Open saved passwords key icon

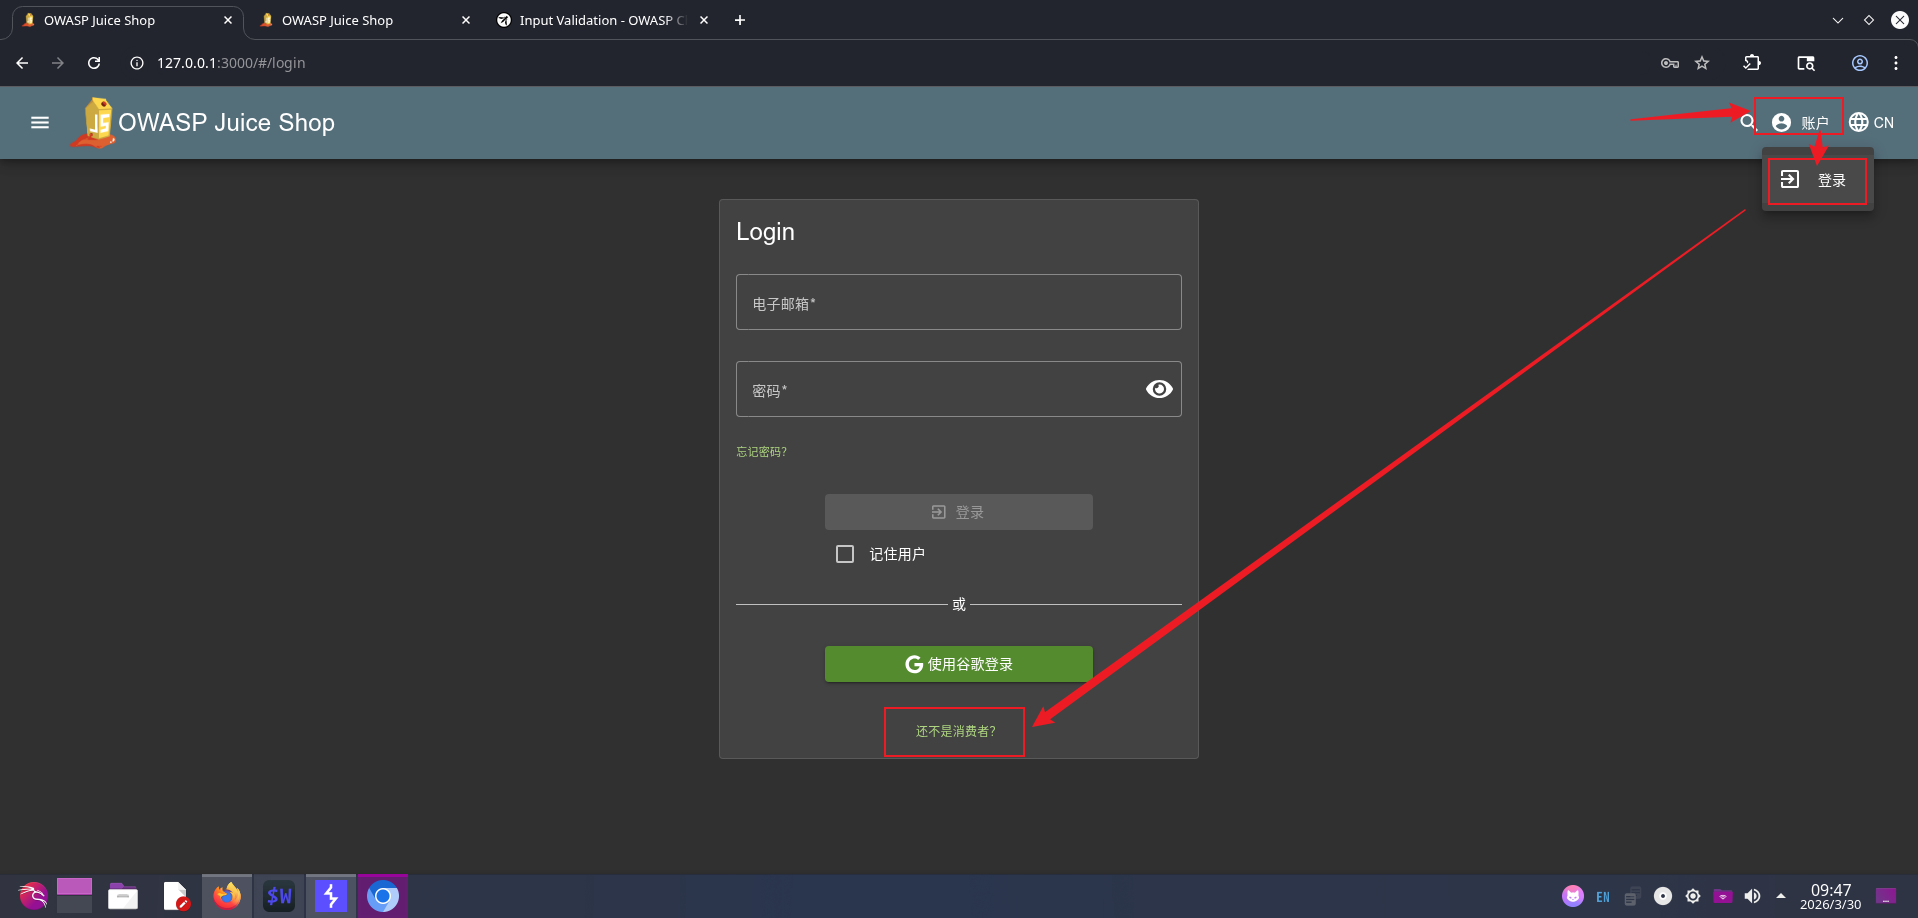[1670, 63]
